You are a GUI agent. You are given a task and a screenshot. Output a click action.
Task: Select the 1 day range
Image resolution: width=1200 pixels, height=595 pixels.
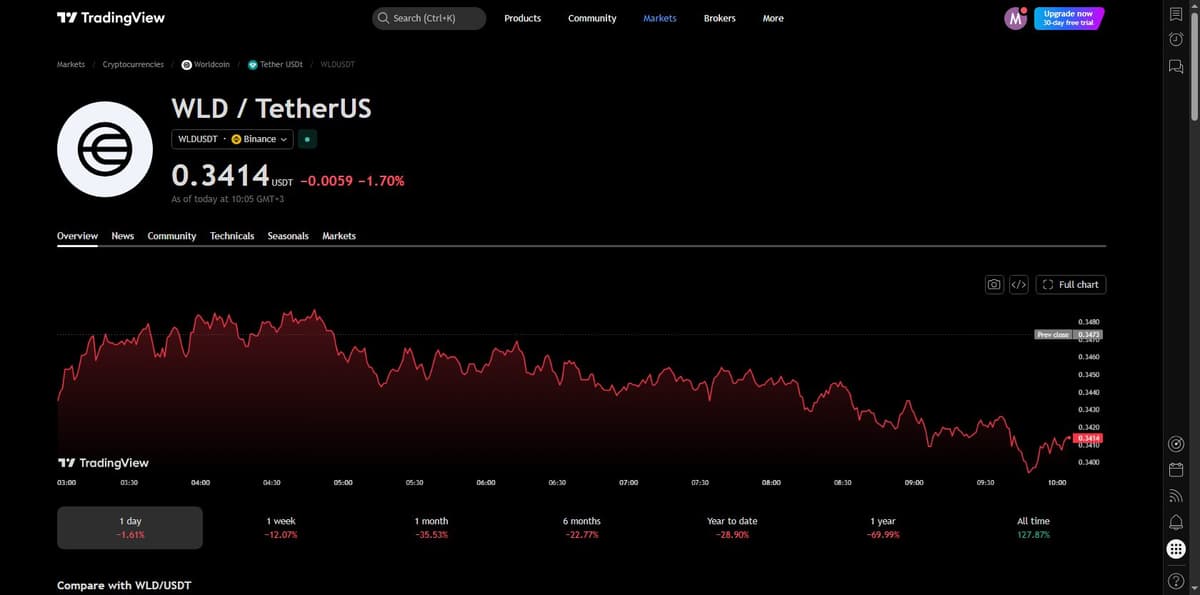coord(130,527)
